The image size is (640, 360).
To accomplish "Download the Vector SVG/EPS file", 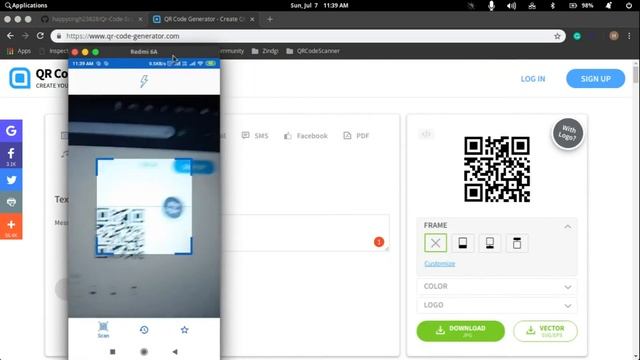I will 545,331.
